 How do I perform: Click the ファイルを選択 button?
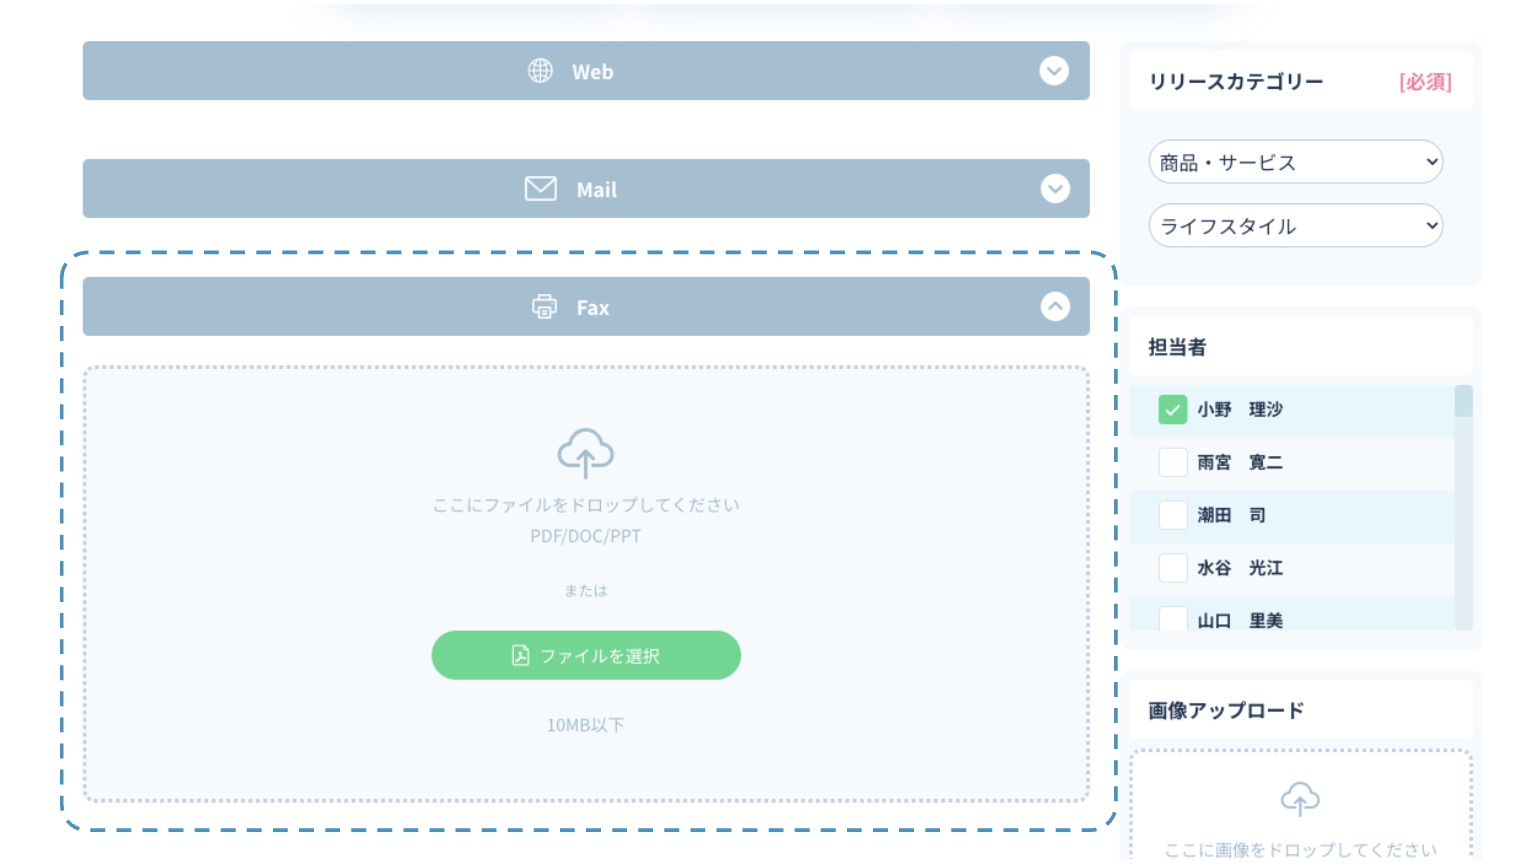point(586,656)
